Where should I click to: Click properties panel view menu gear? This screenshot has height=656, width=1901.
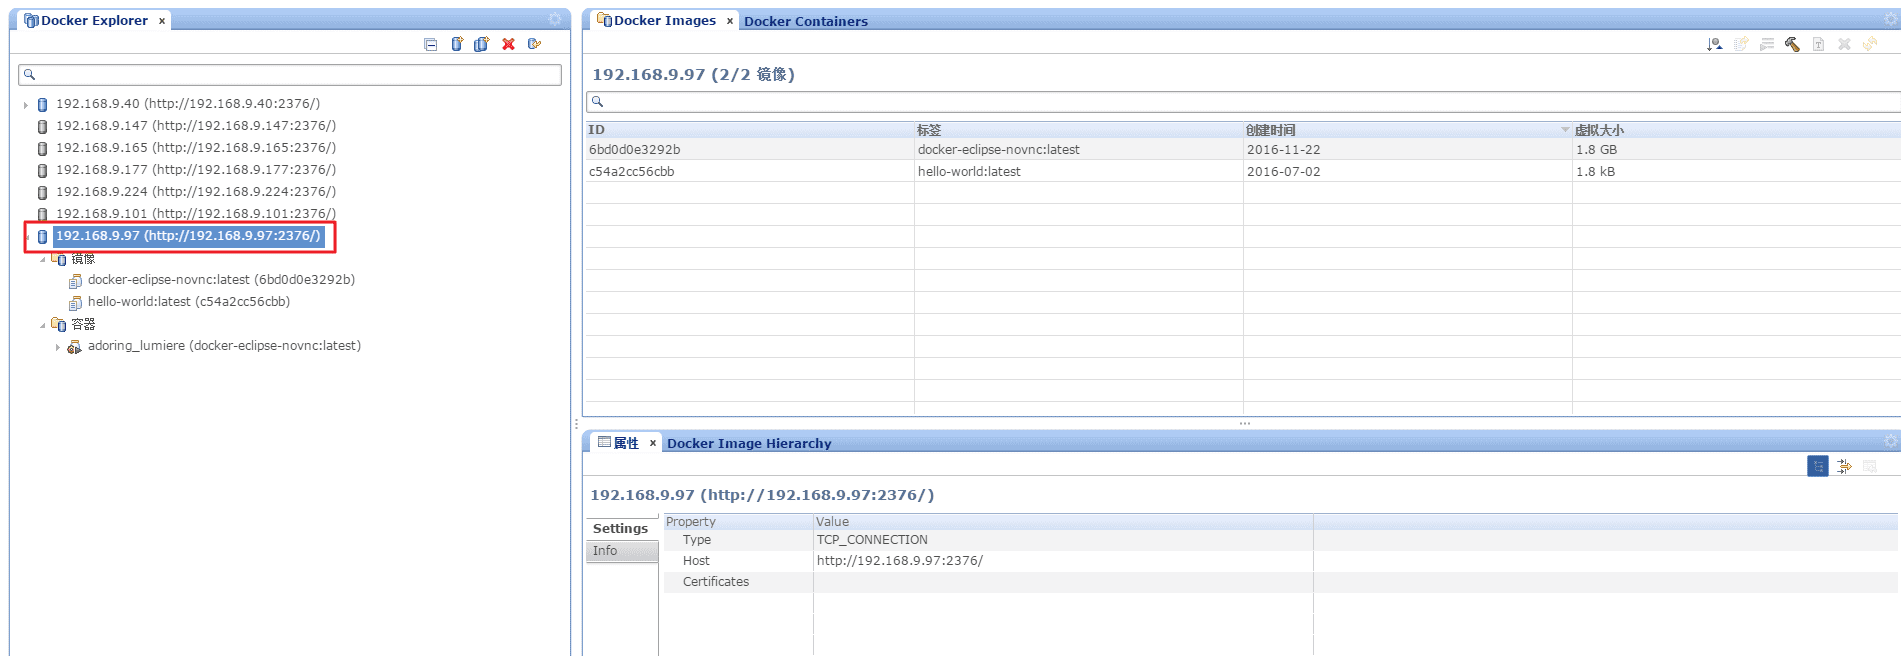pos(1890,442)
